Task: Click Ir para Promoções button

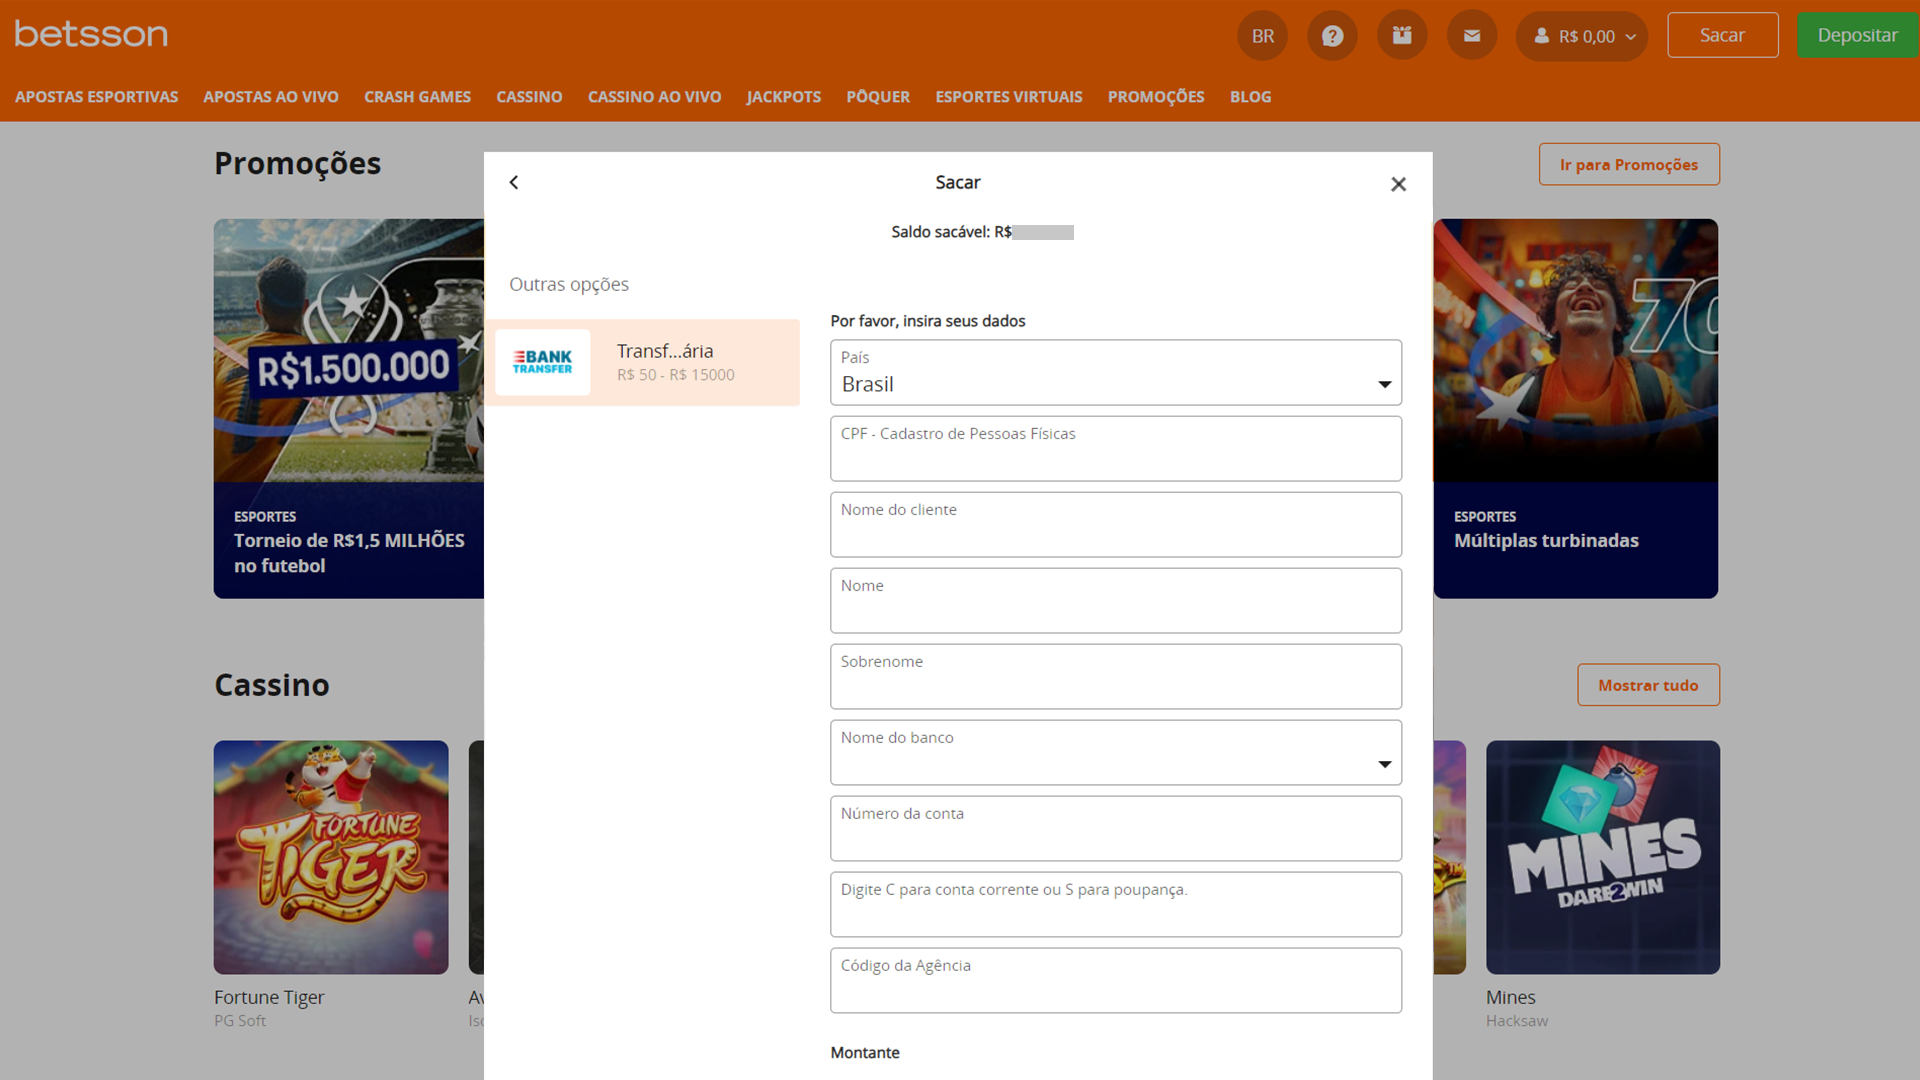Action: (x=1629, y=164)
